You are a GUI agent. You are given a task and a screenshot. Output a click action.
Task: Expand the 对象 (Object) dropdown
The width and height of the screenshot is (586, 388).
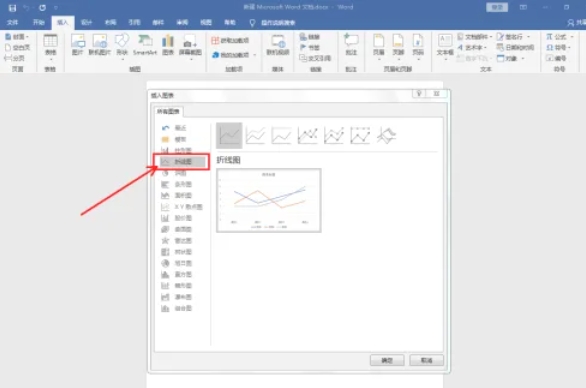(x=523, y=58)
